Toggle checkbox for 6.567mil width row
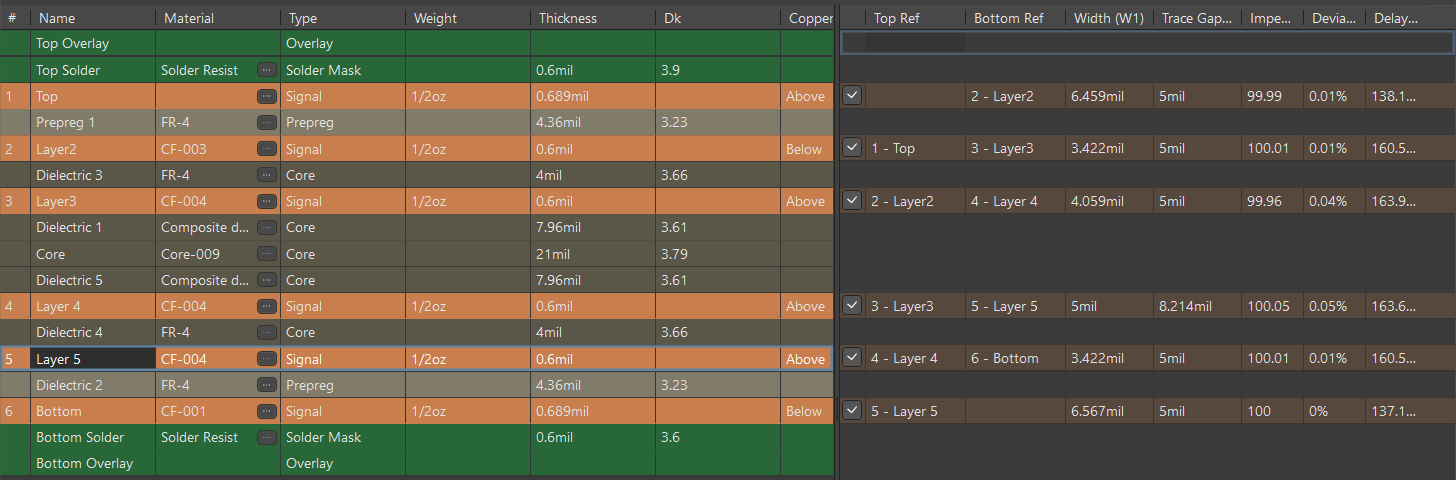 click(x=852, y=410)
